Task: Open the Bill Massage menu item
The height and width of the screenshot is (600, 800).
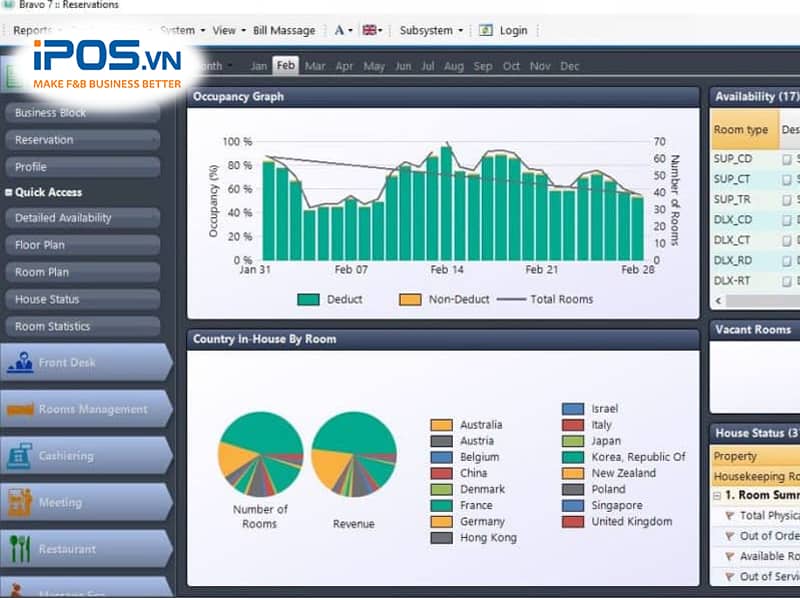Action: 287,30
